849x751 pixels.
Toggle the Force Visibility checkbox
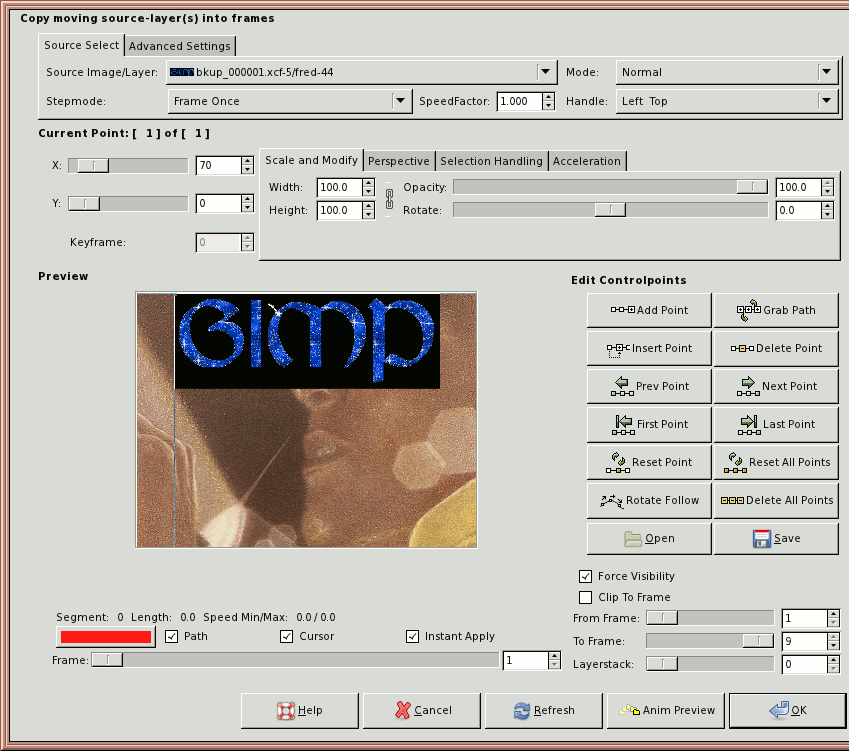[x=585, y=577]
